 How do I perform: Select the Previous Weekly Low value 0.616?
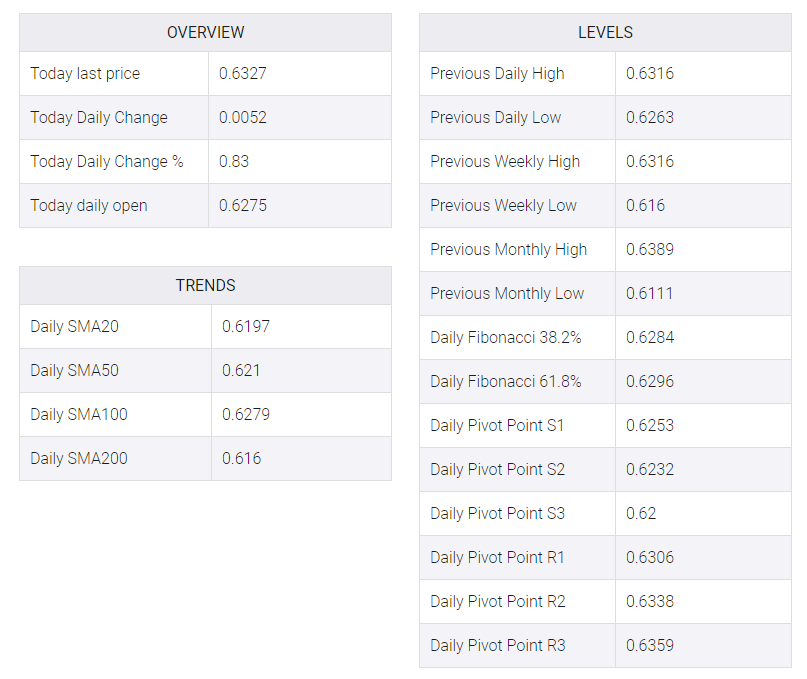645,205
